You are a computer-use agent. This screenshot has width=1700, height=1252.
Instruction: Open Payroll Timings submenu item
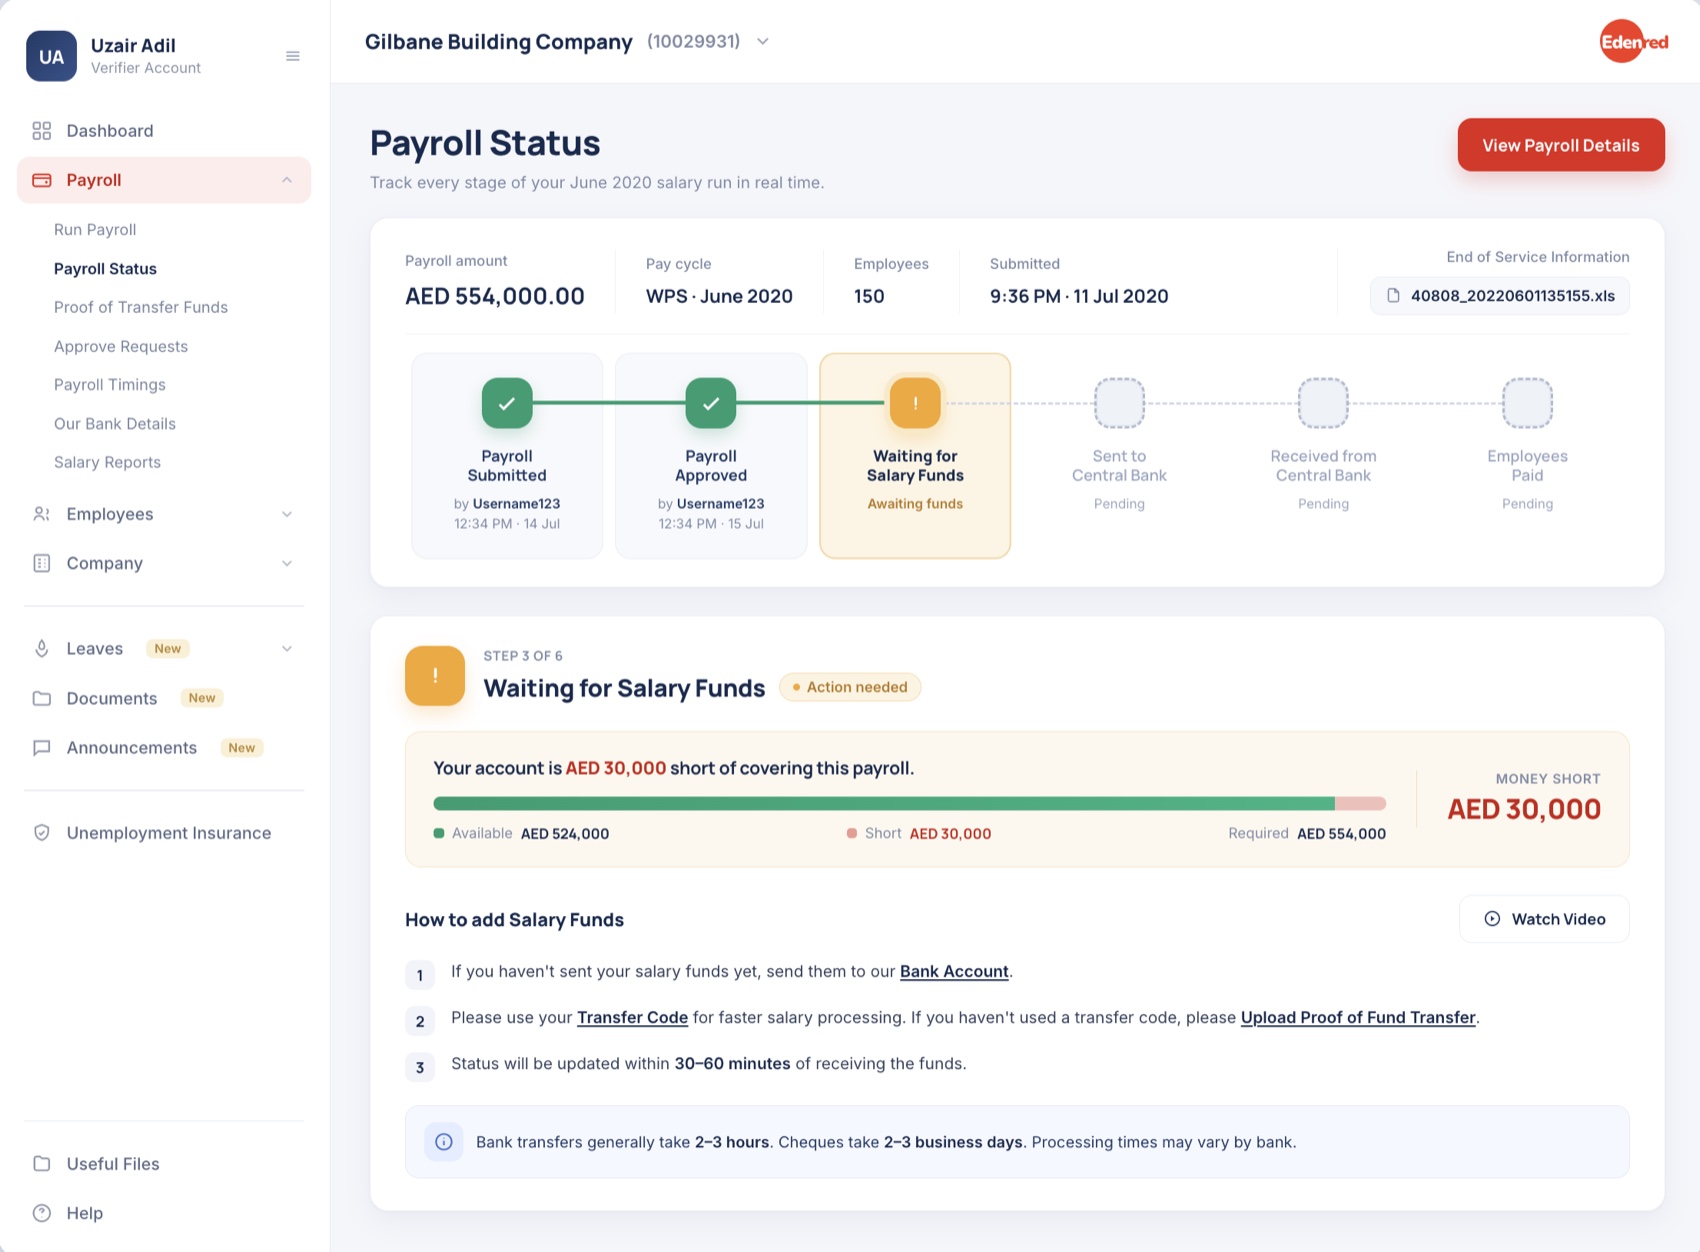(x=110, y=385)
